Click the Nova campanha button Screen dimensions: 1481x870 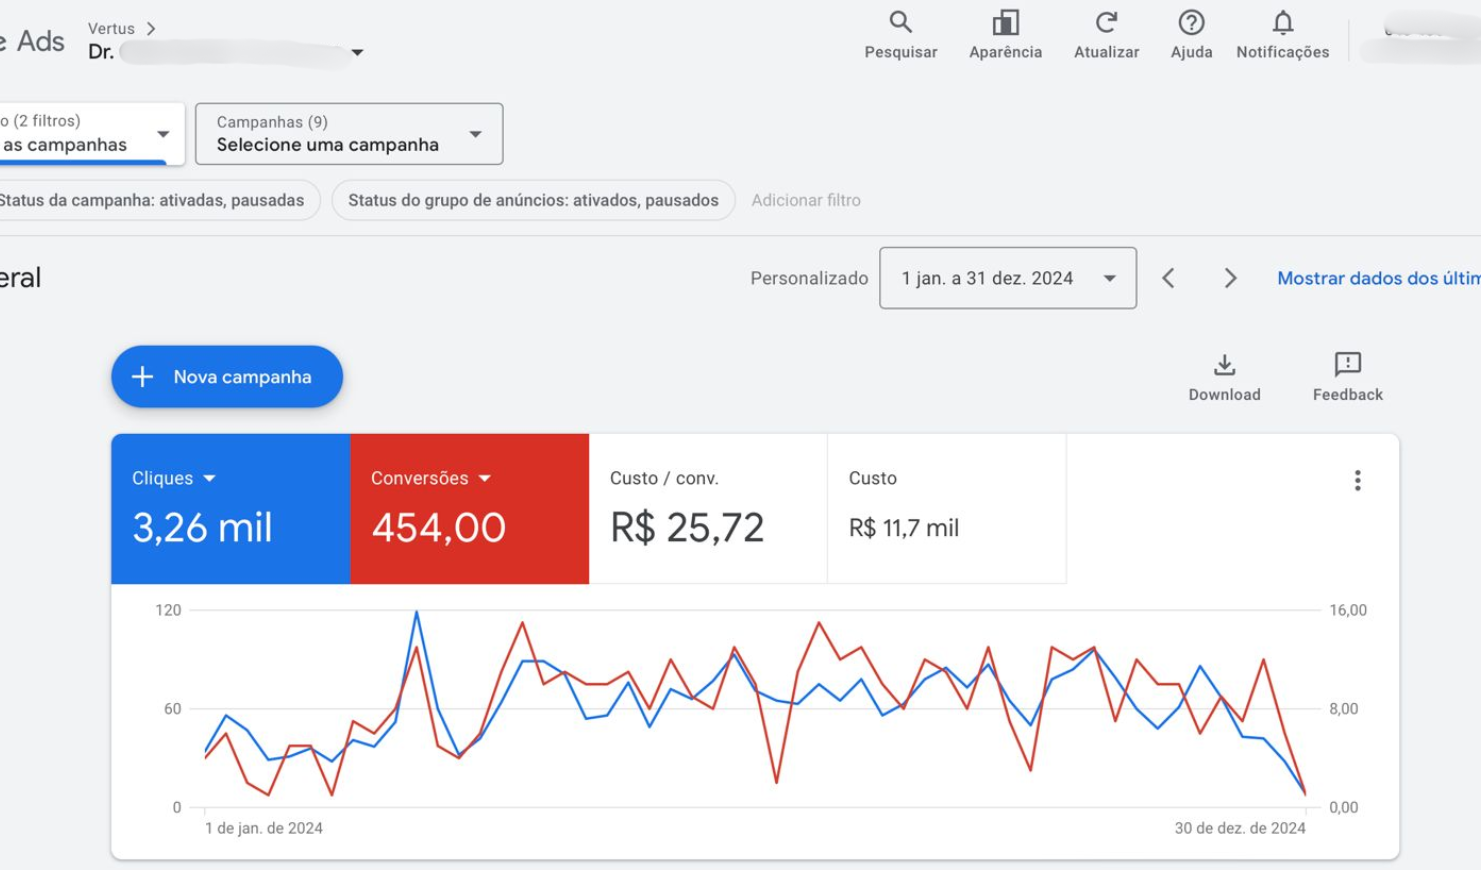tap(227, 377)
